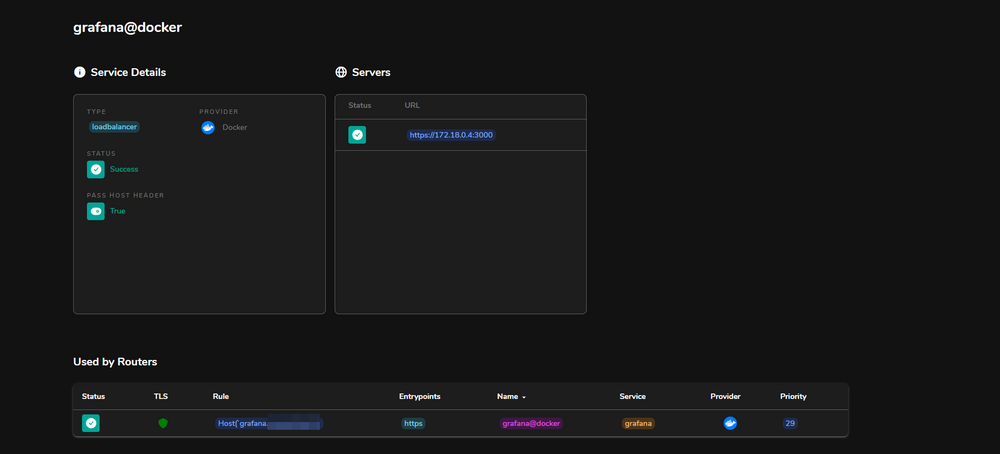This screenshot has height=454, width=1000.
Task: Click the TLS column header
Action: pyautogui.click(x=161, y=397)
